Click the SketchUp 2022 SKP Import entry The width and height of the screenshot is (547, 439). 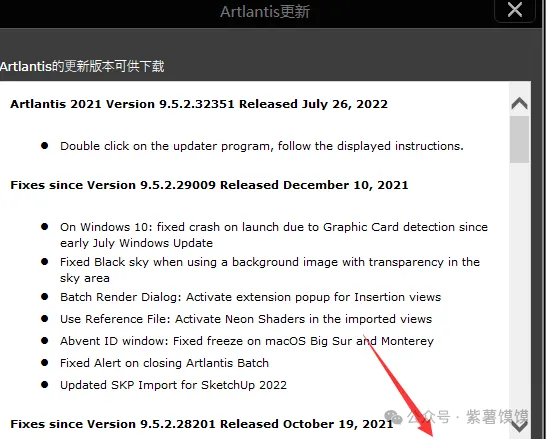[173, 385]
